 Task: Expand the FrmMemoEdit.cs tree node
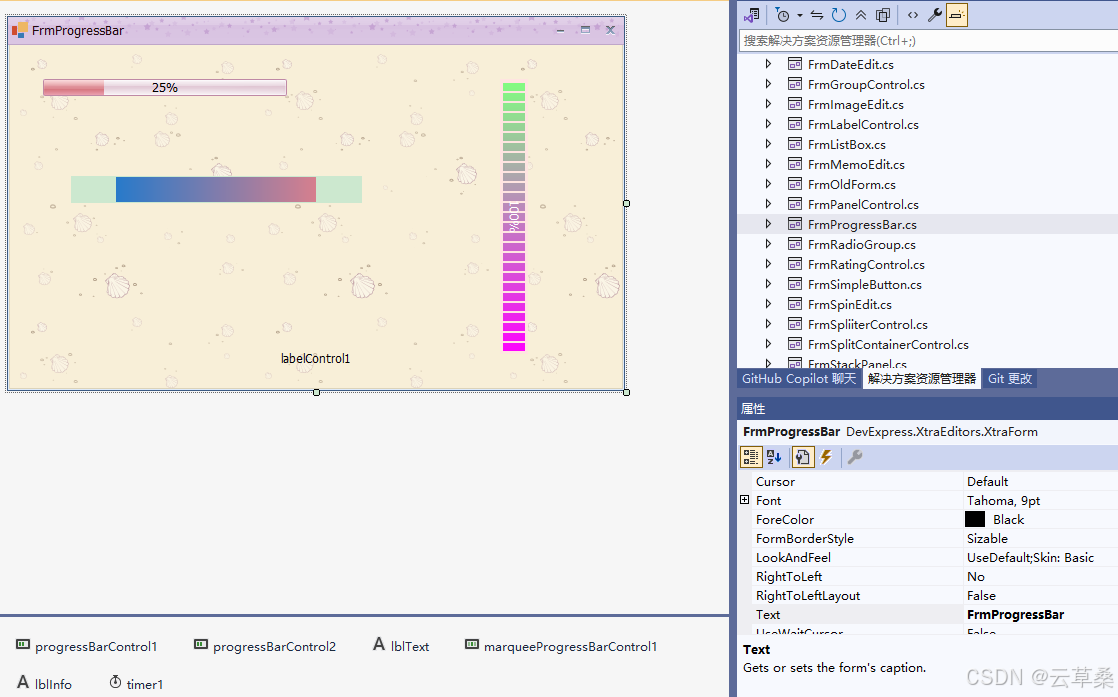768,163
